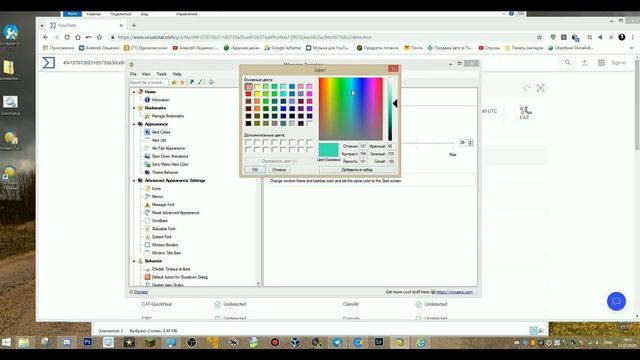Click the Синий blue value field
The width and height of the screenshot is (640, 360).
pos(391,161)
